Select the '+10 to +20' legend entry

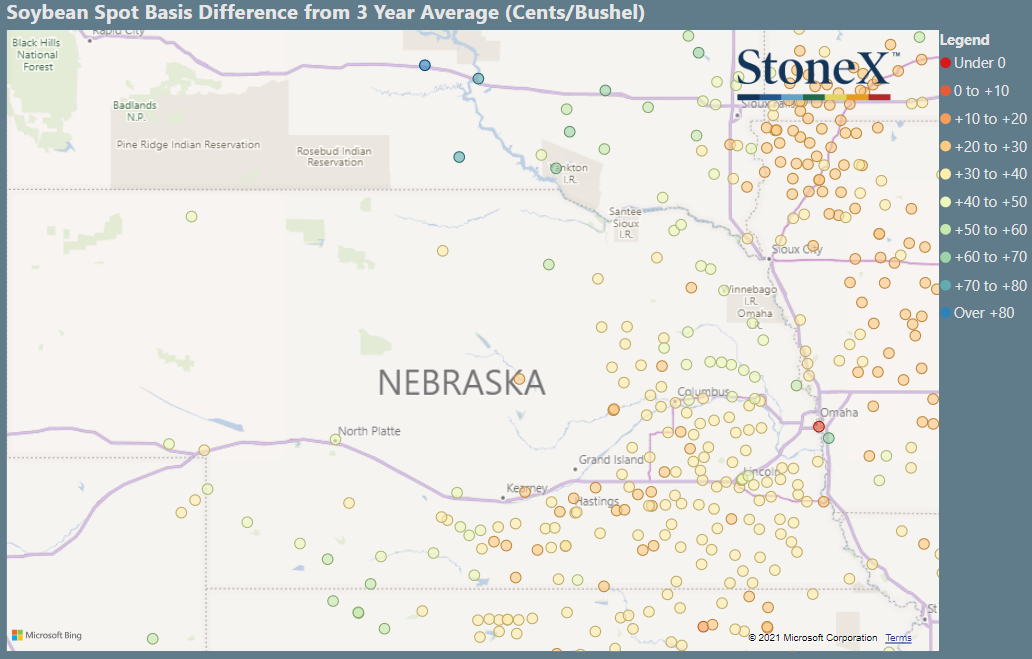[x=984, y=119]
